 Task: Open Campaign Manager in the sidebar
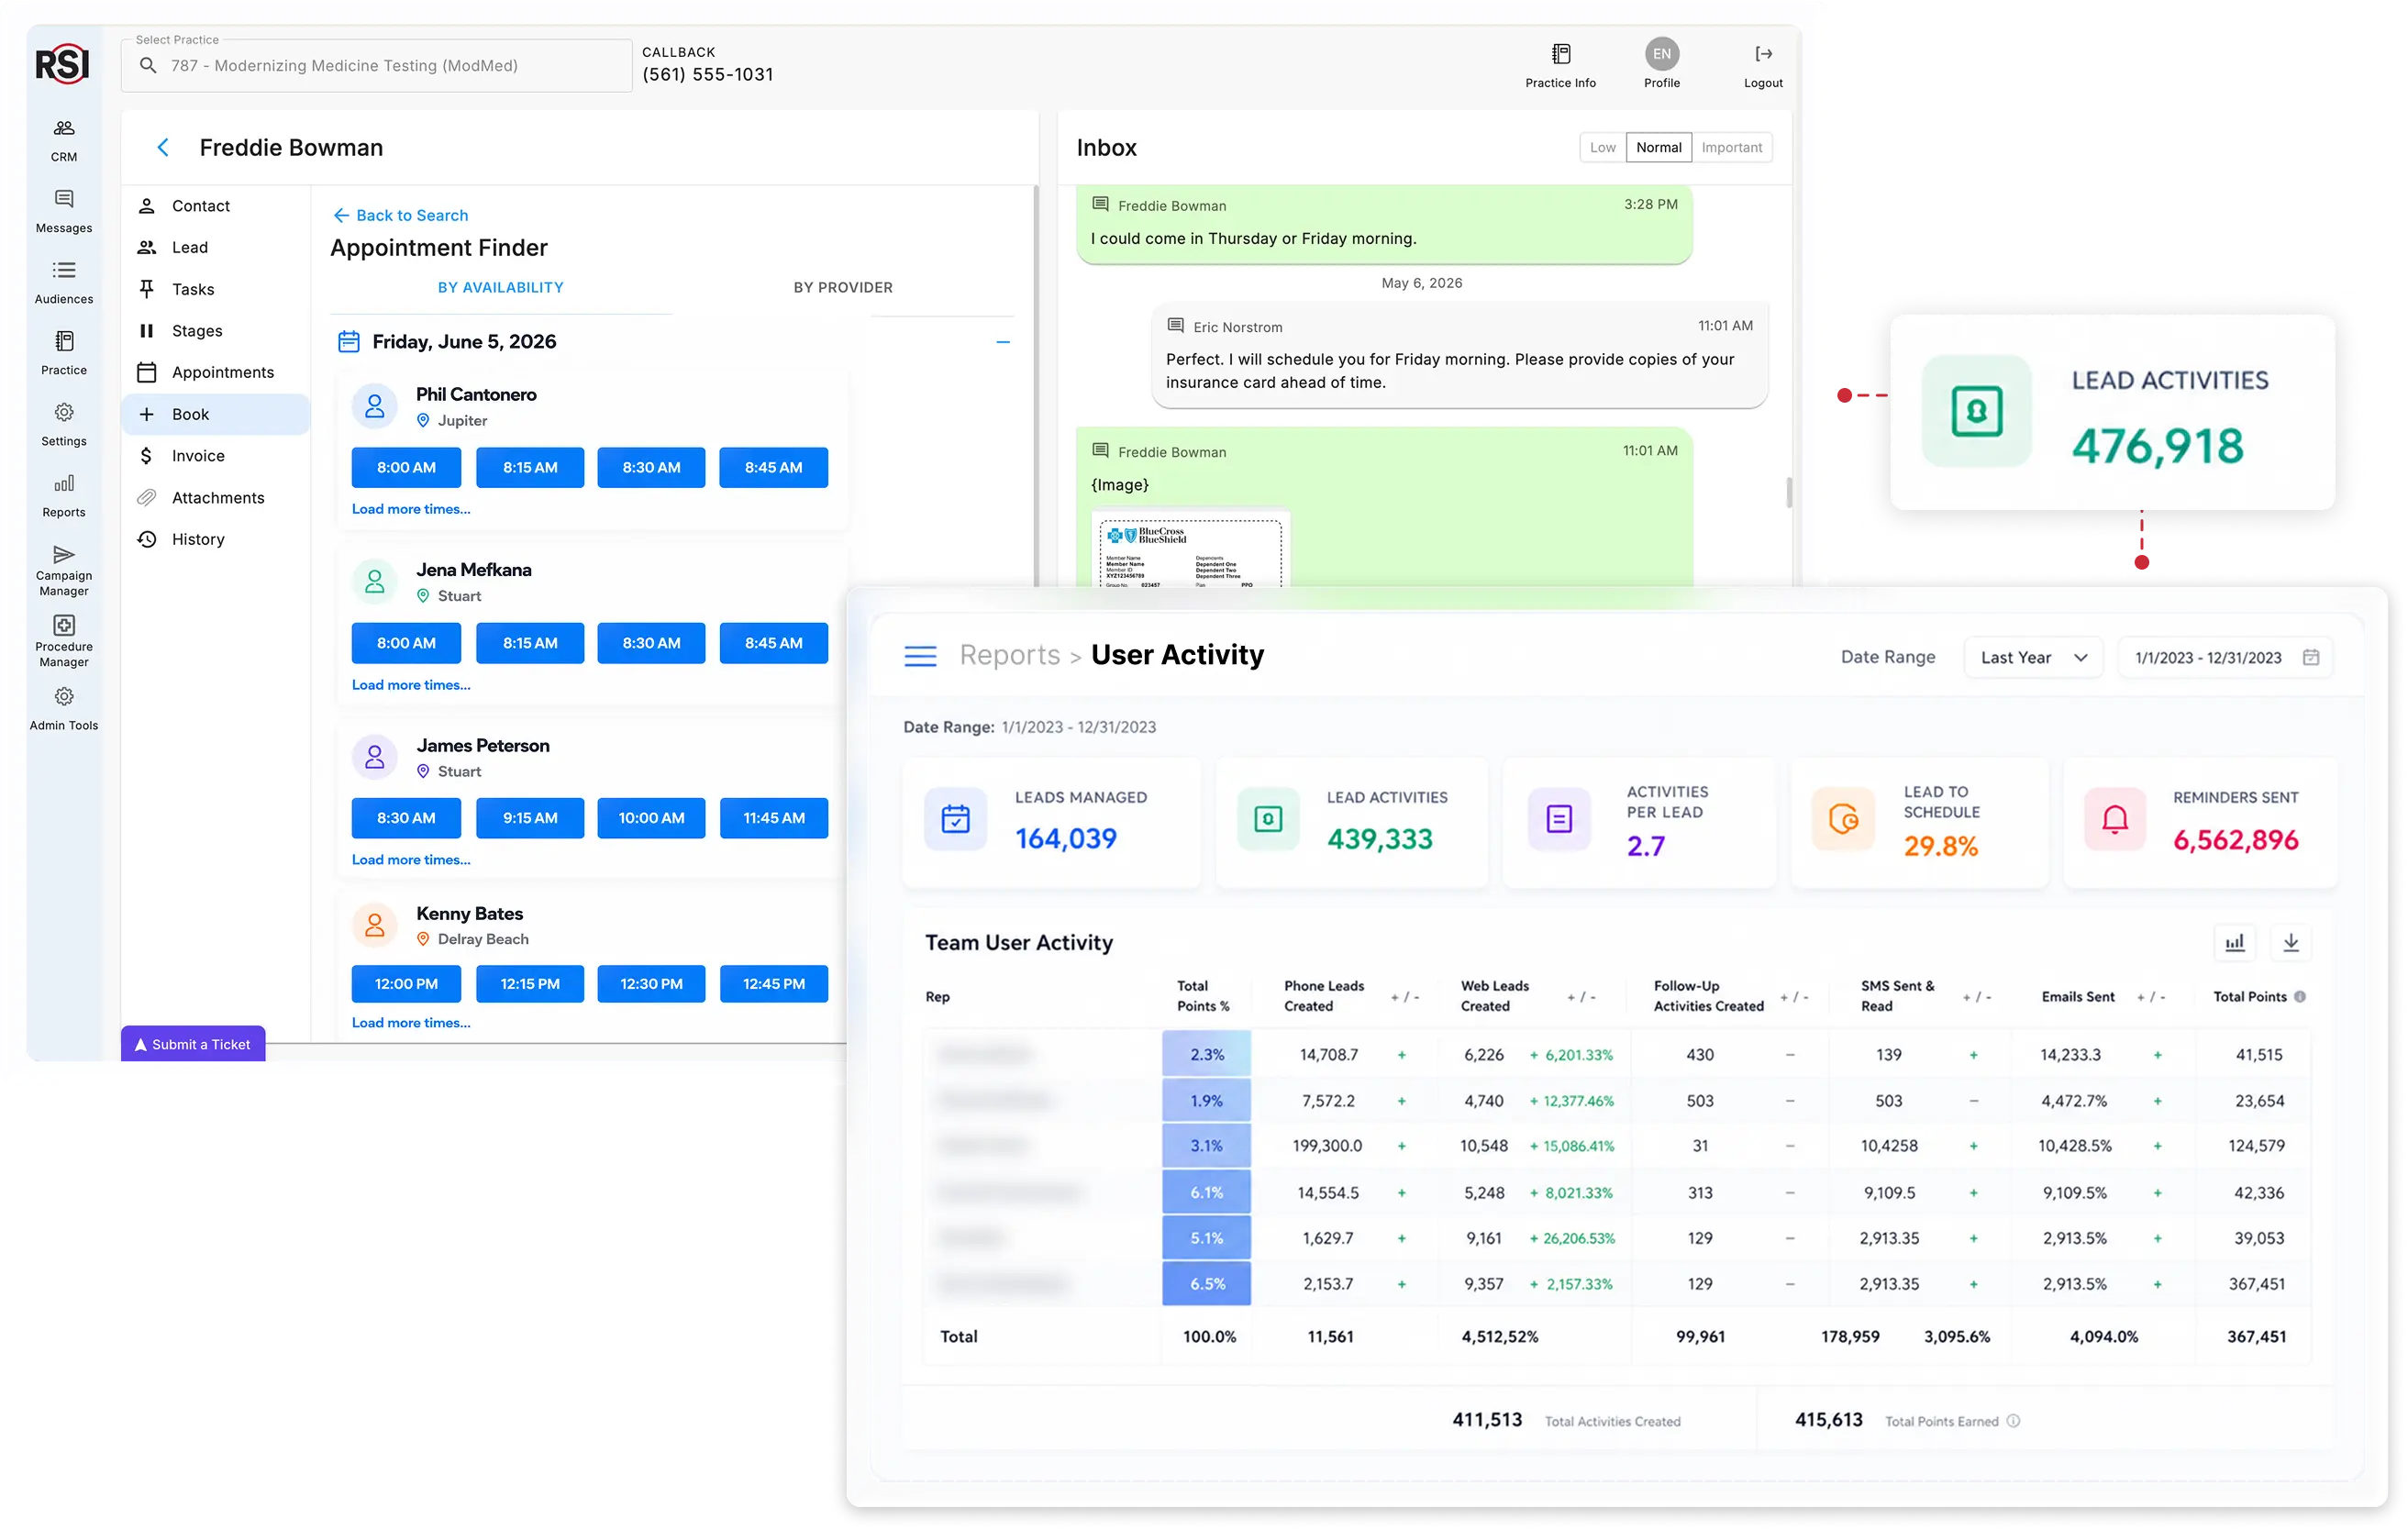(x=64, y=570)
